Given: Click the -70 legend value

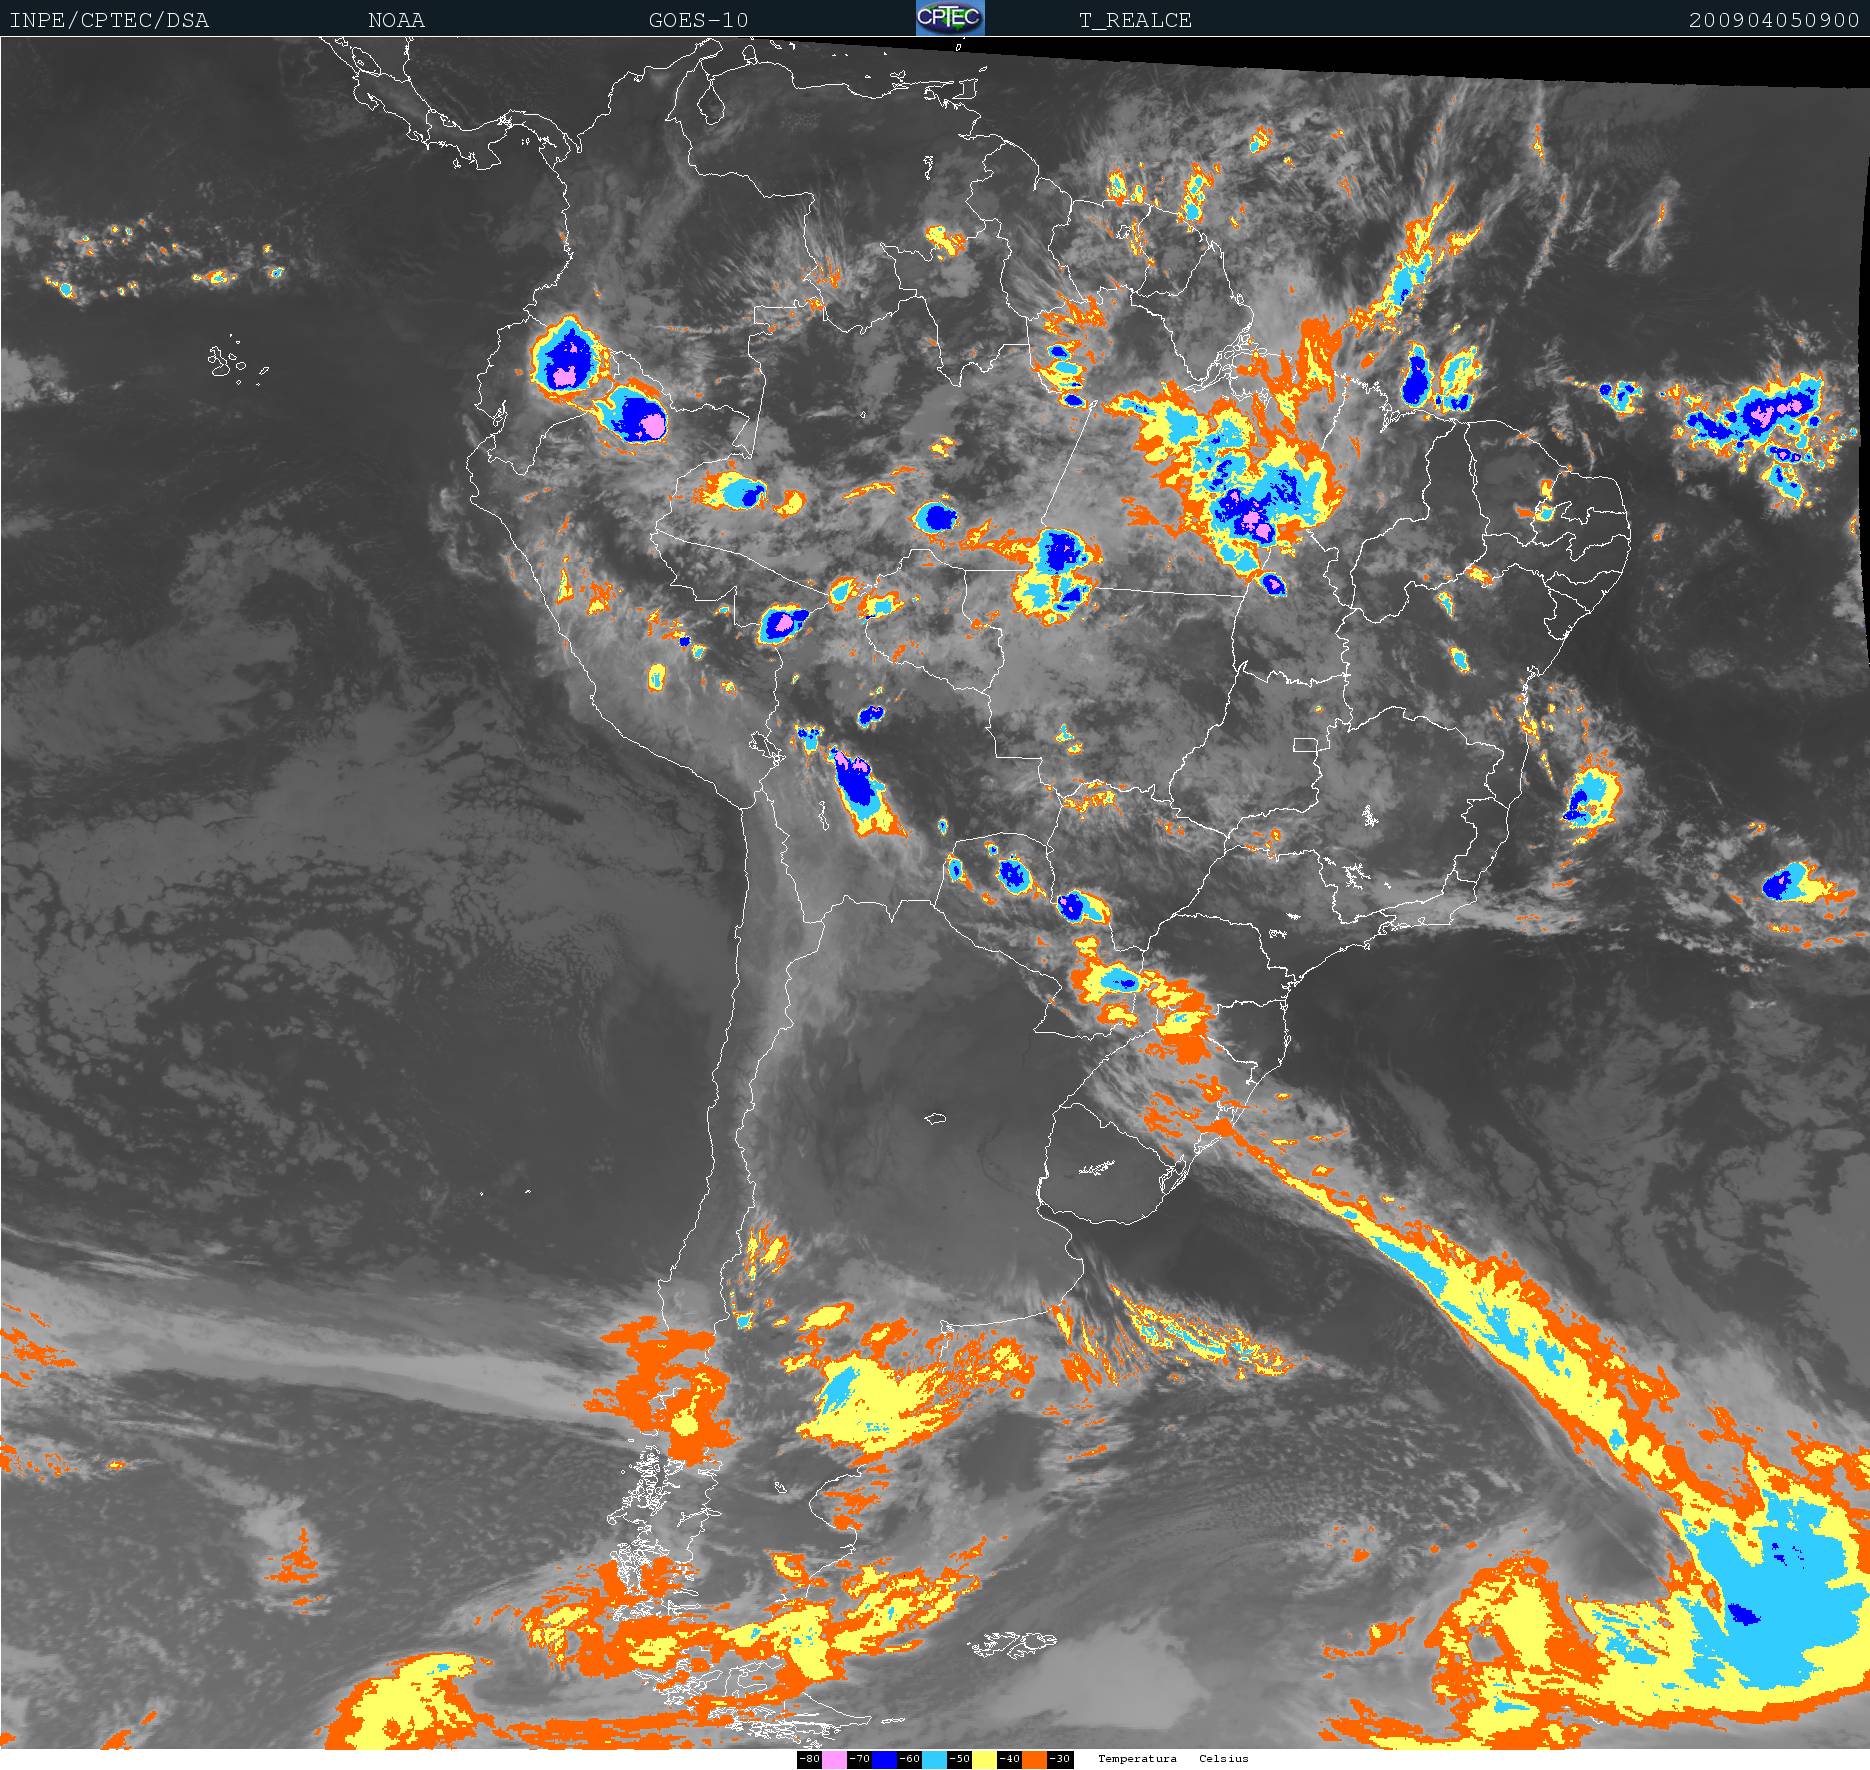Looking at the screenshot, I should [x=859, y=1759].
